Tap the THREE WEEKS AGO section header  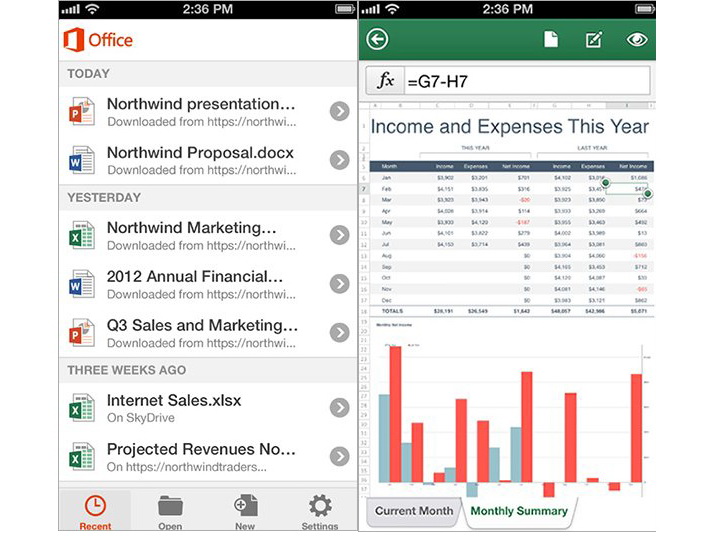click(127, 370)
